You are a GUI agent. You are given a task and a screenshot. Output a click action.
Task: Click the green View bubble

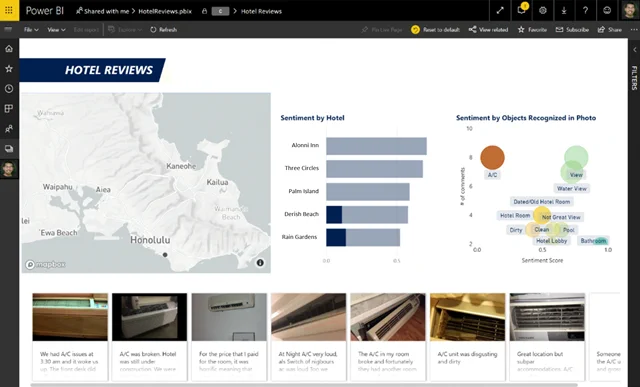576,157
